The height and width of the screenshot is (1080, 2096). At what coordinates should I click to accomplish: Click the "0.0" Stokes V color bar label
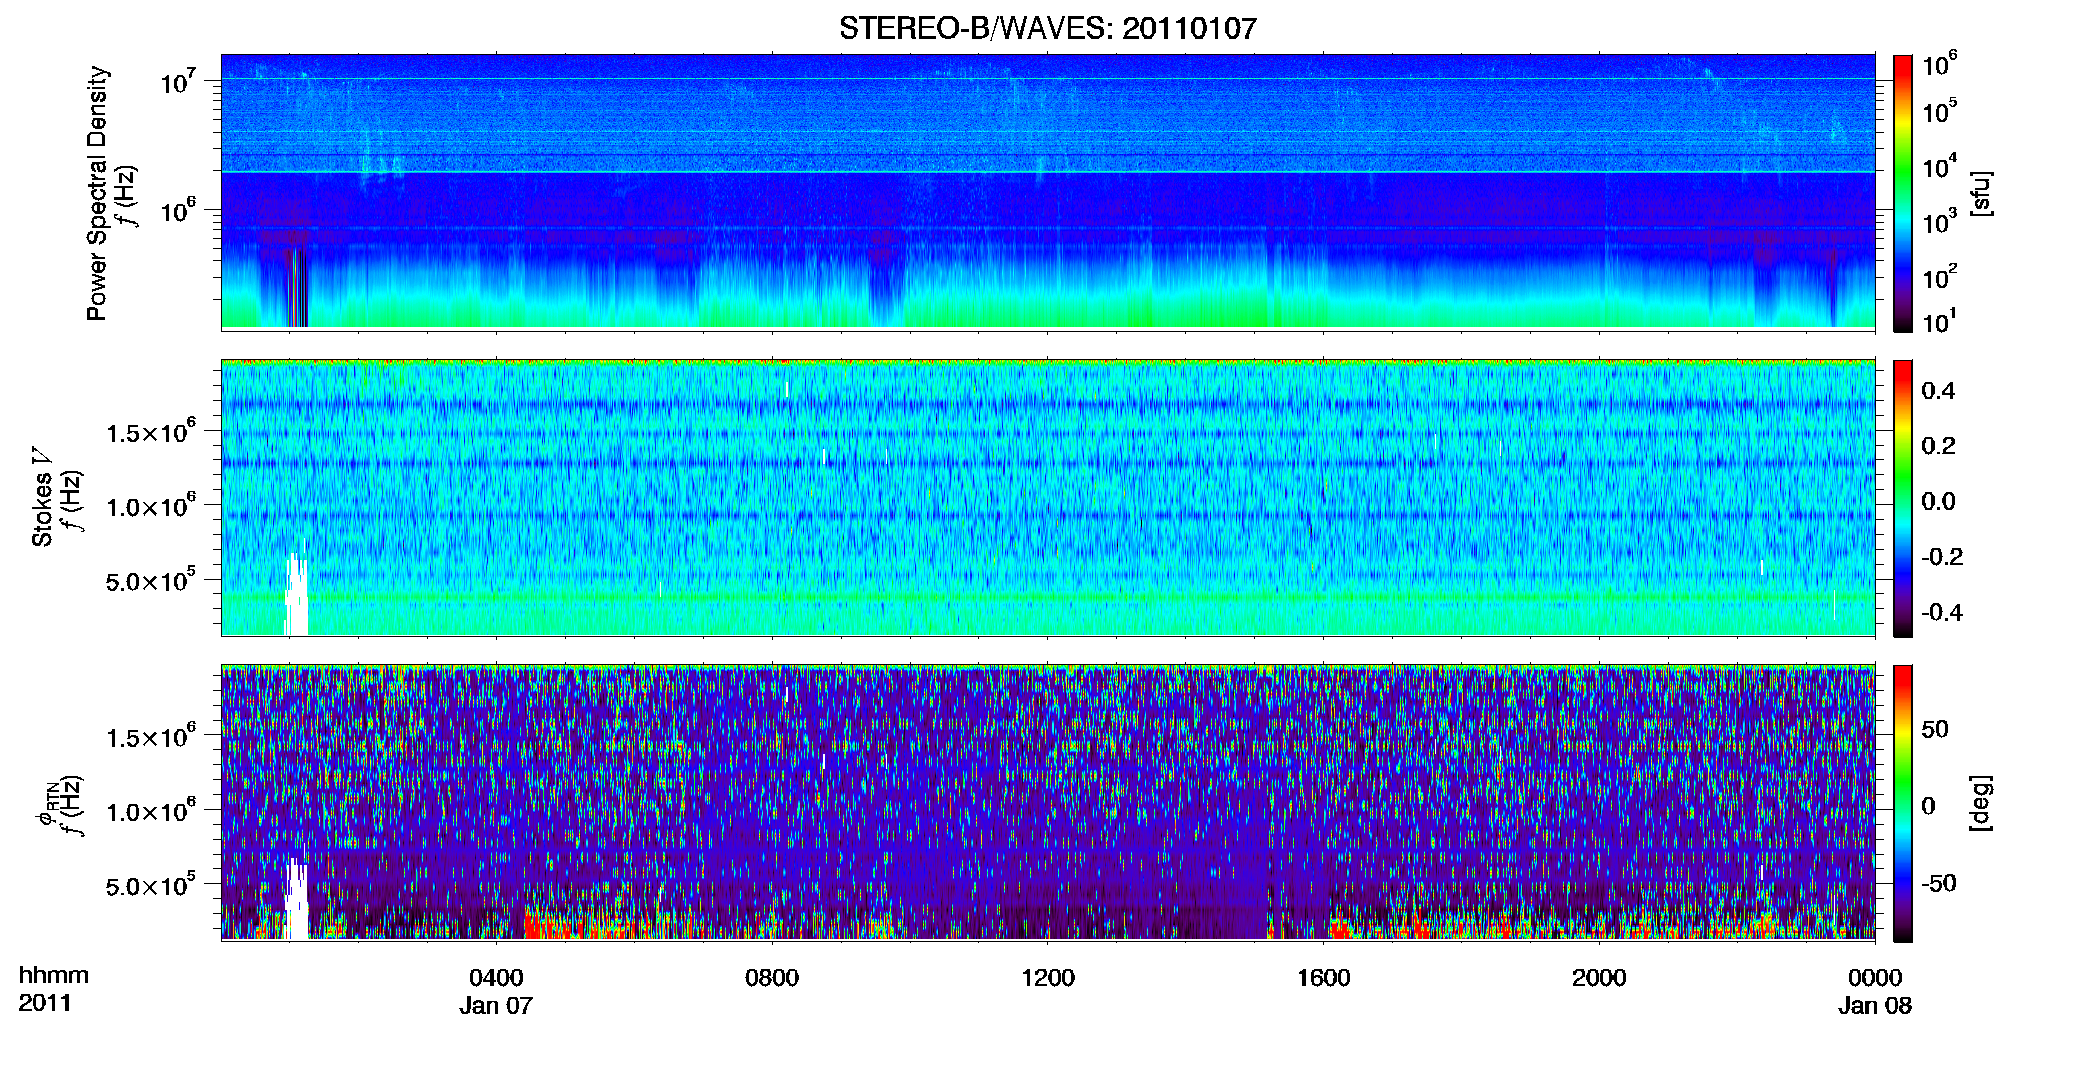coord(1938,501)
